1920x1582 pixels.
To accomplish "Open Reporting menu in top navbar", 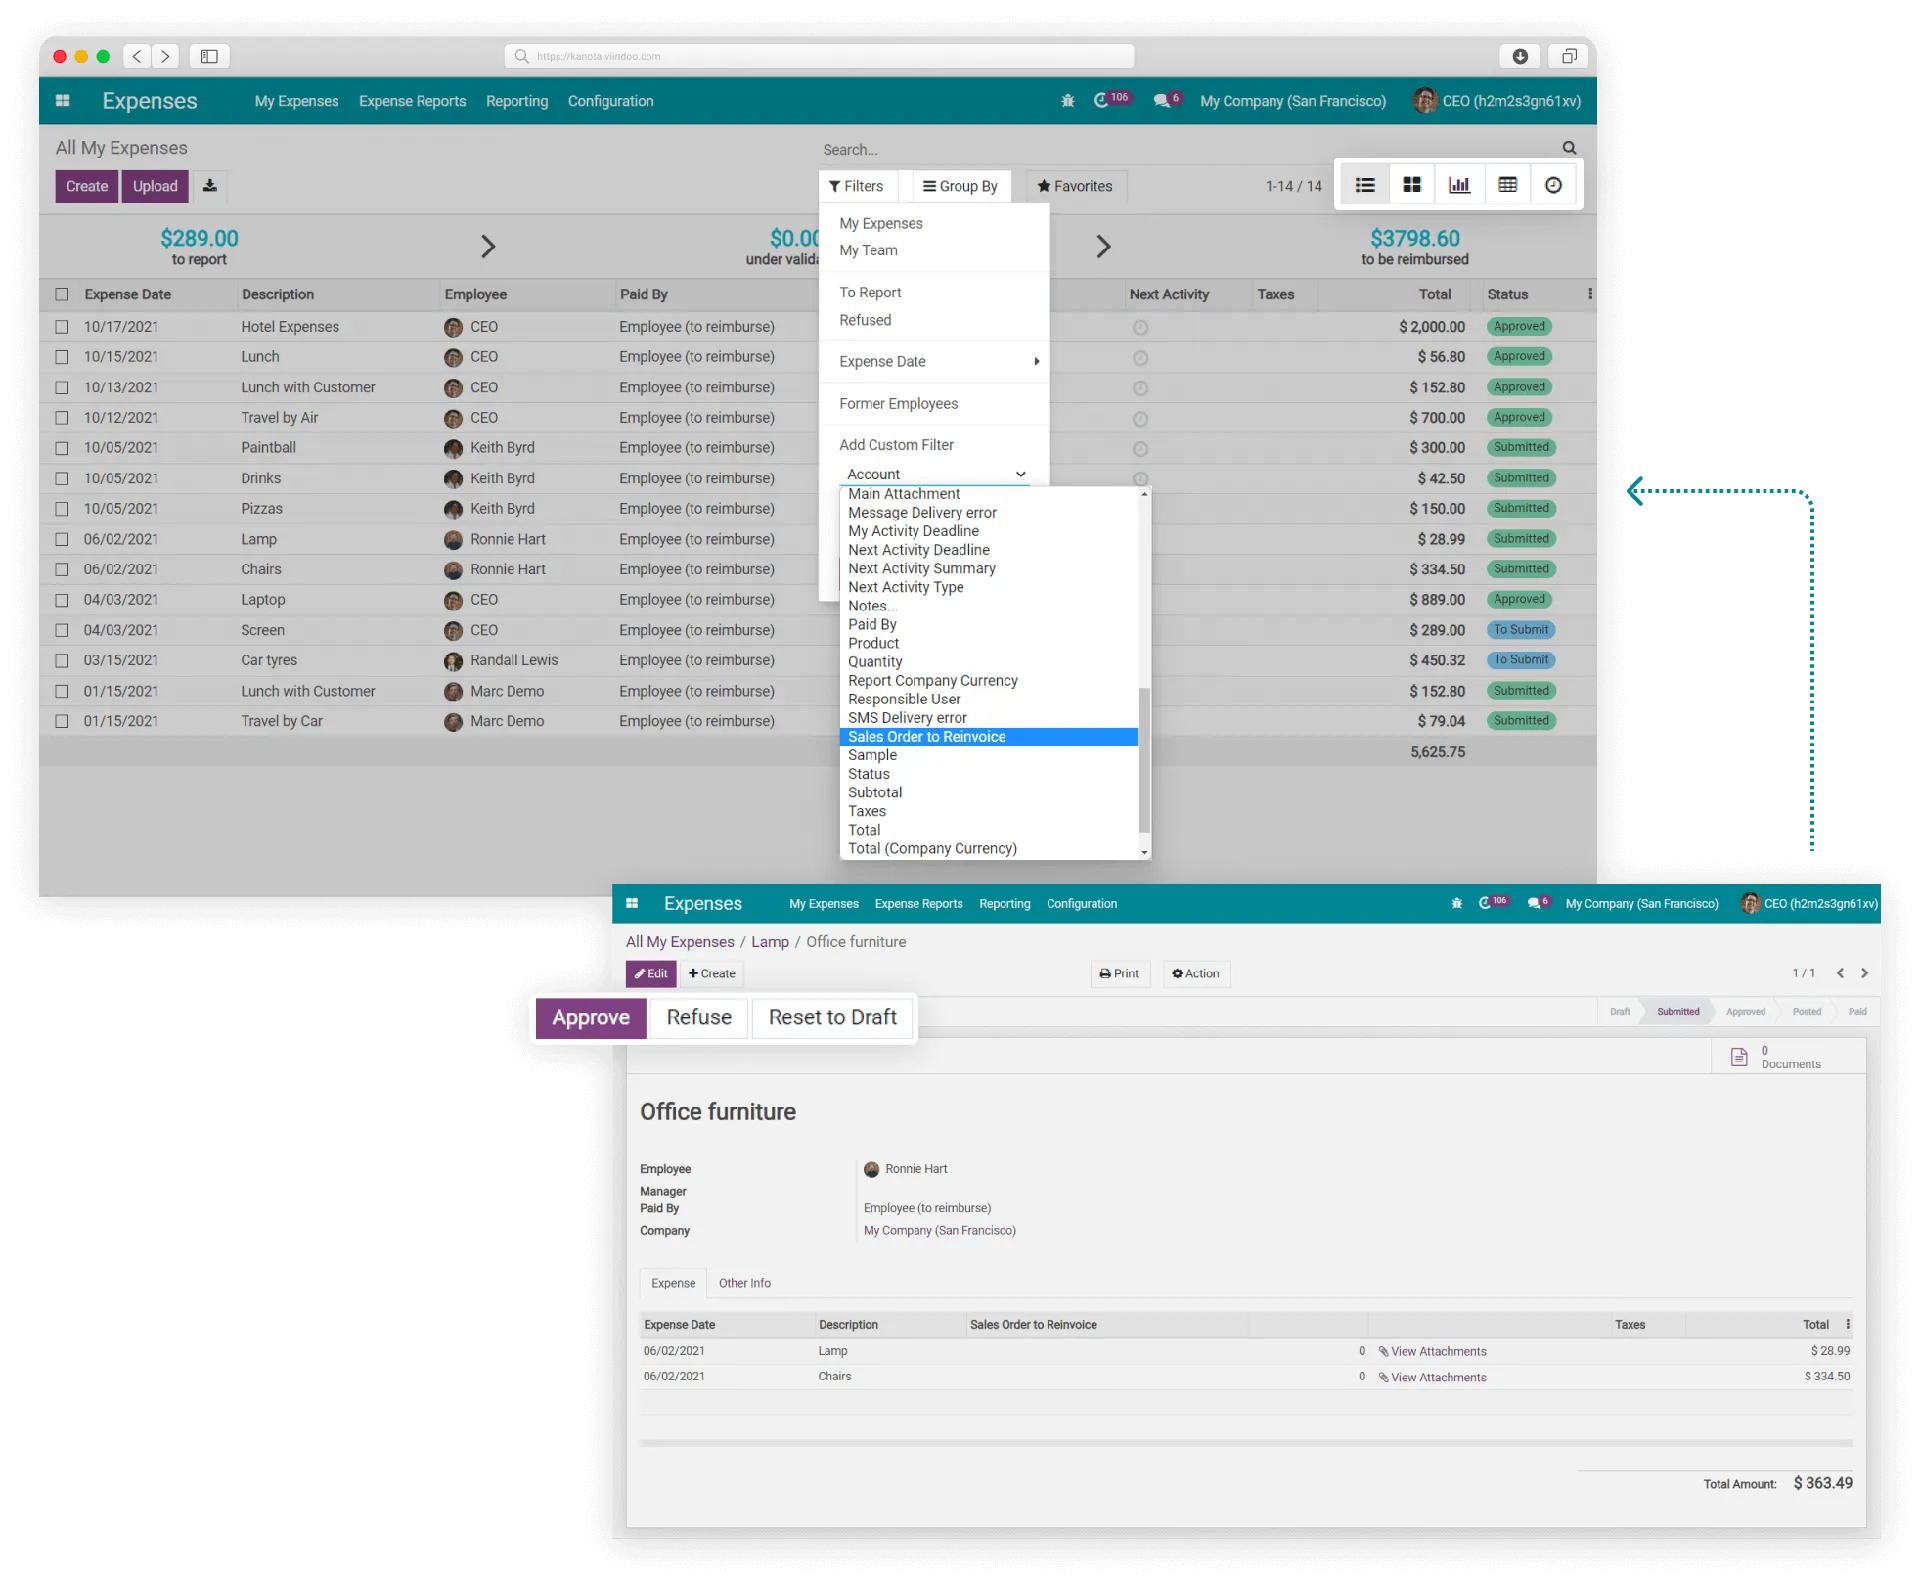I will (x=517, y=101).
